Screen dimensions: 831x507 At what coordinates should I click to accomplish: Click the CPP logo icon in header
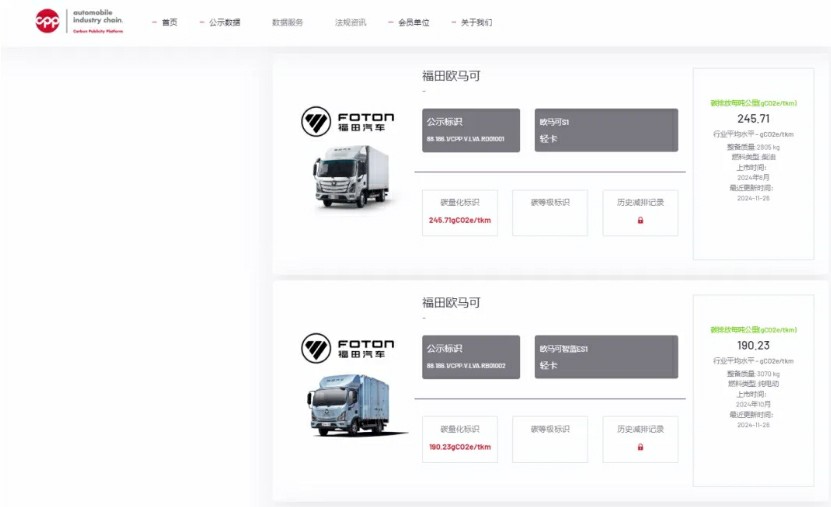(x=47, y=21)
